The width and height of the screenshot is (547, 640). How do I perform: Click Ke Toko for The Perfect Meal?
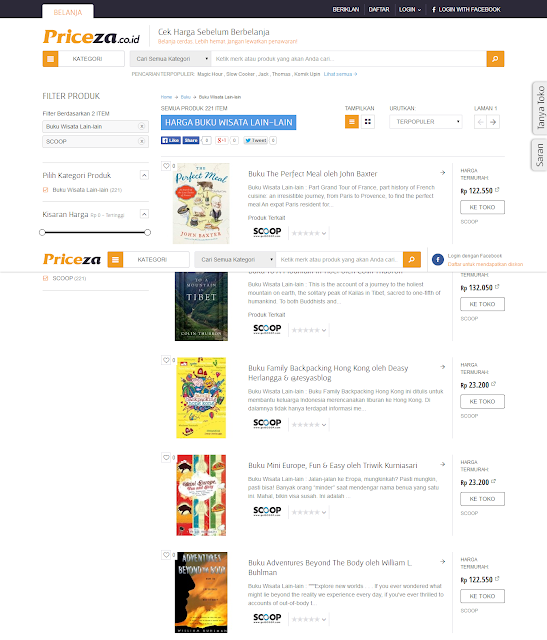point(482,207)
